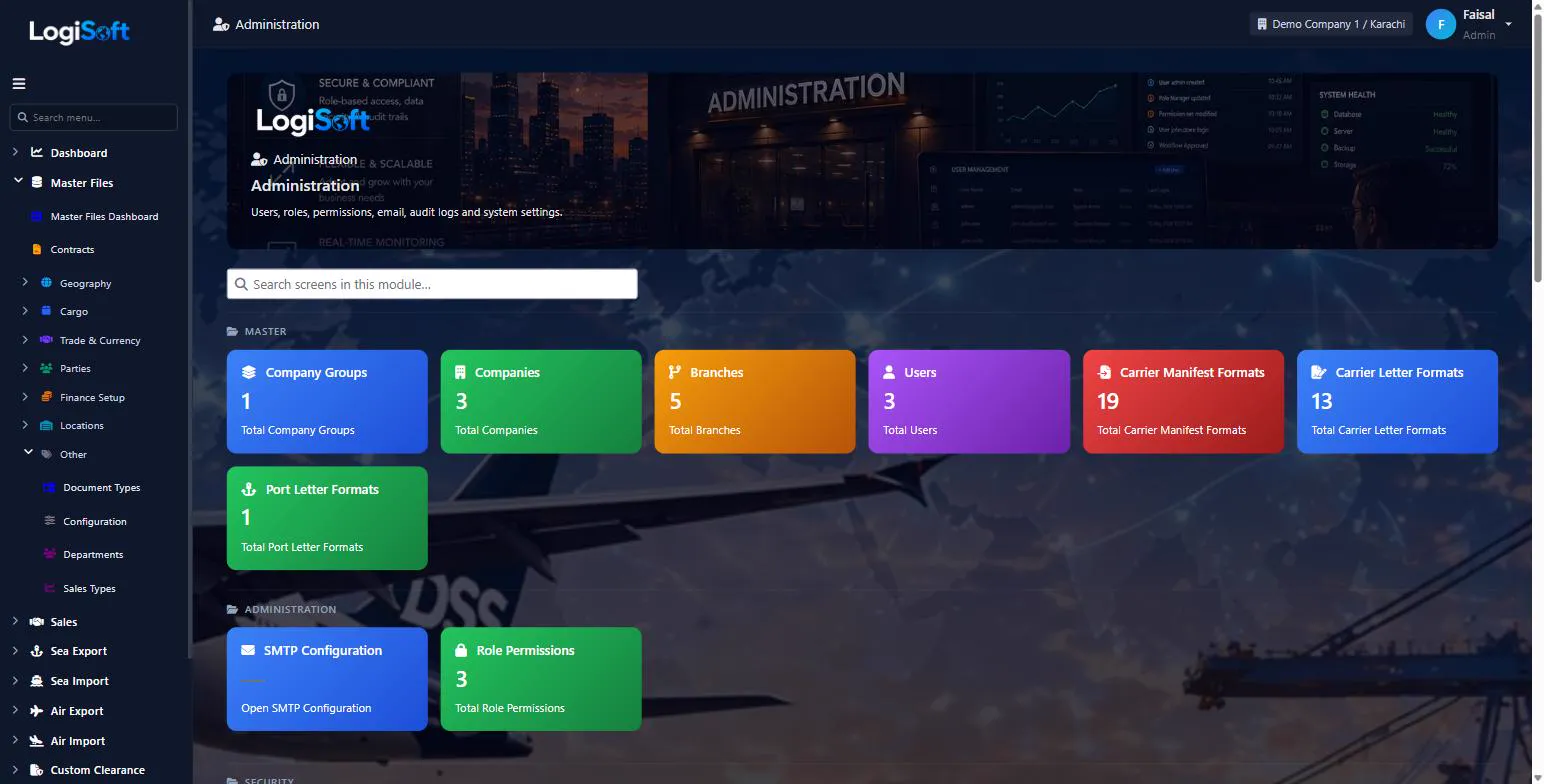Expand the Custom Clearance chevron
Viewport: 1544px width, 784px height.
15,770
